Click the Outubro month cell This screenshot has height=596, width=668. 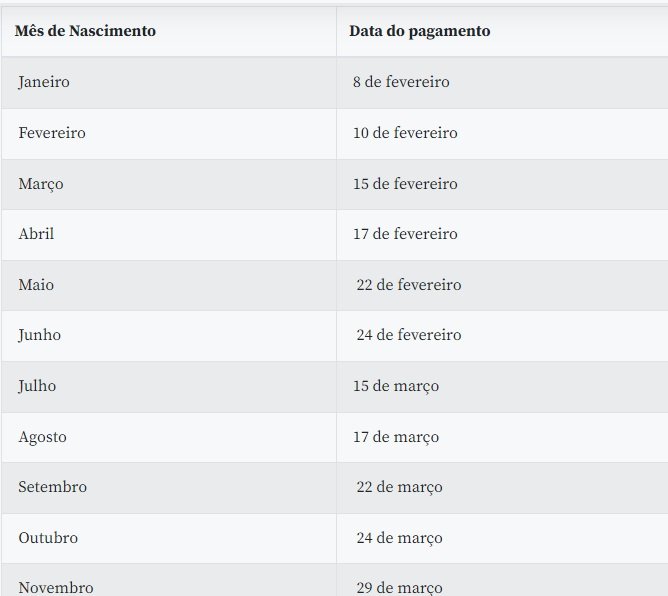(x=48, y=538)
